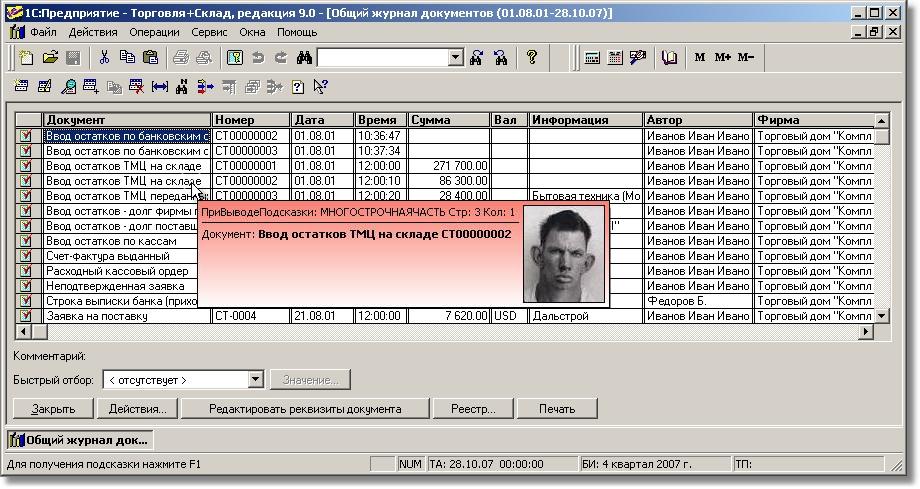Expand the toolbar search combo box
Image resolution: width=920 pixels, height=489 pixels.
(x=456, y=58)
